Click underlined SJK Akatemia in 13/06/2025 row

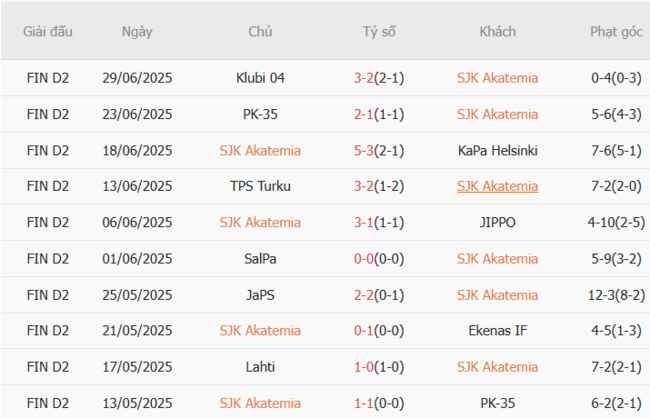point(497,186)
